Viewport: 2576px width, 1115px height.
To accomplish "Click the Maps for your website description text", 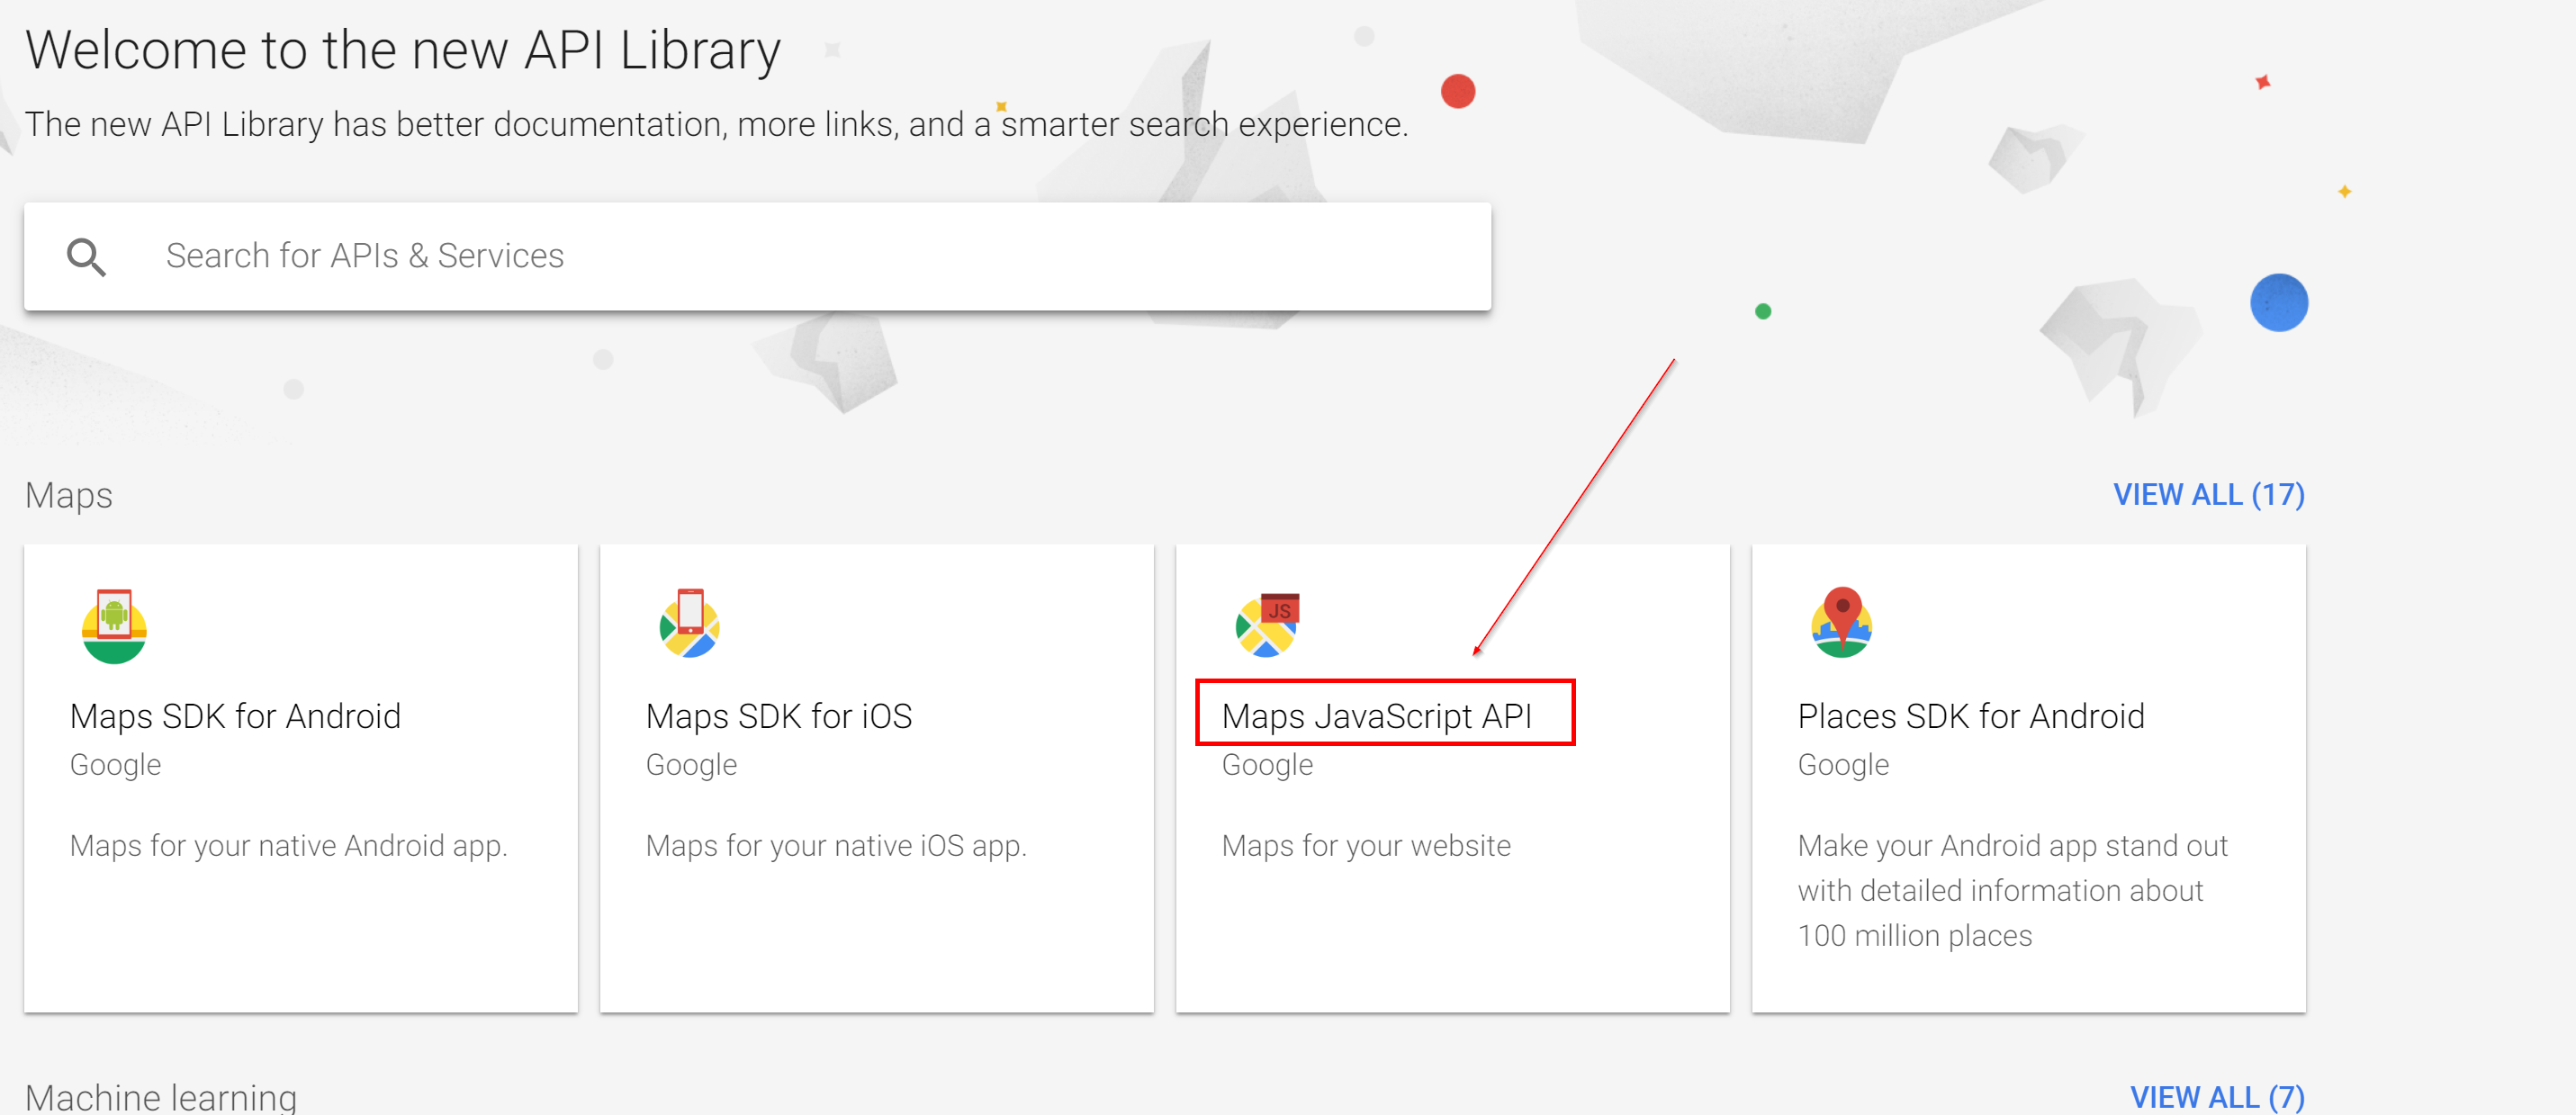I will (1365, 845).
